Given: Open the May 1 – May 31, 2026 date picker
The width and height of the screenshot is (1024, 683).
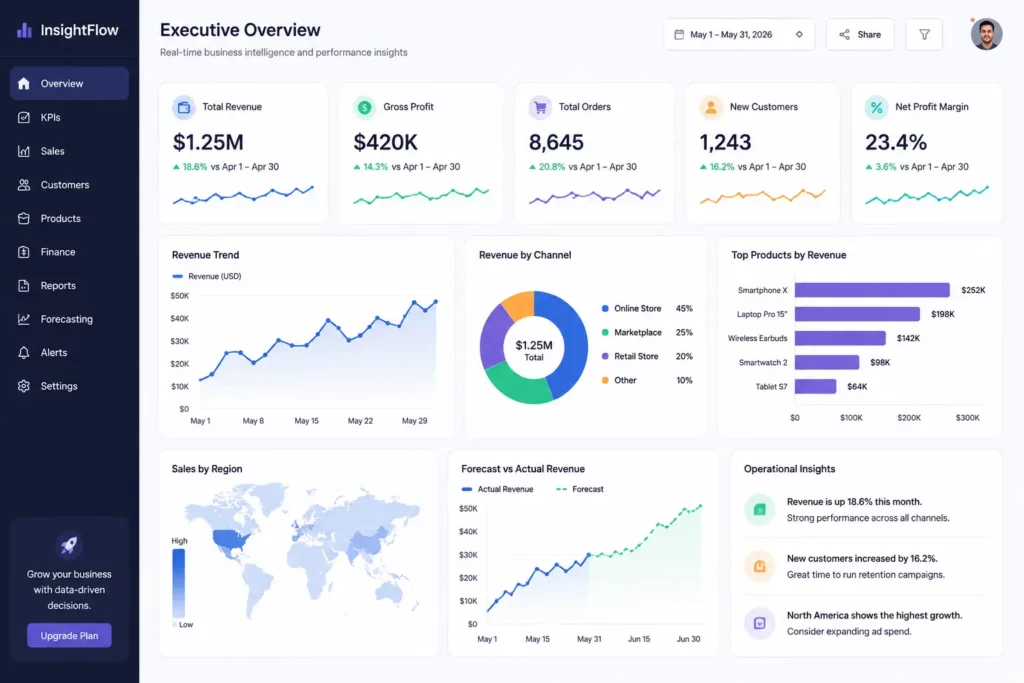Looking at the screenshot, I should click(739, 35).
